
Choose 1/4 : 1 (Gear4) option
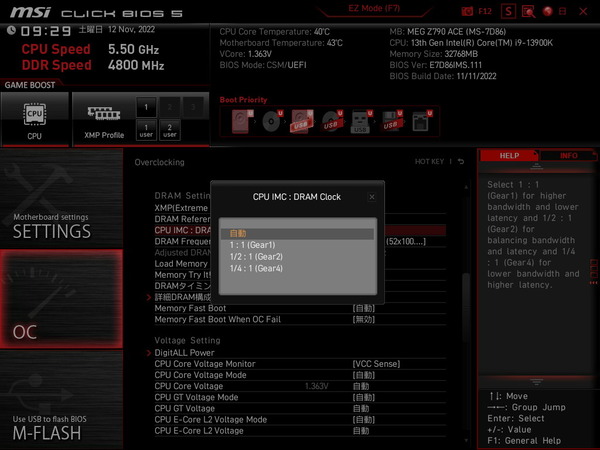pos(256,268)
